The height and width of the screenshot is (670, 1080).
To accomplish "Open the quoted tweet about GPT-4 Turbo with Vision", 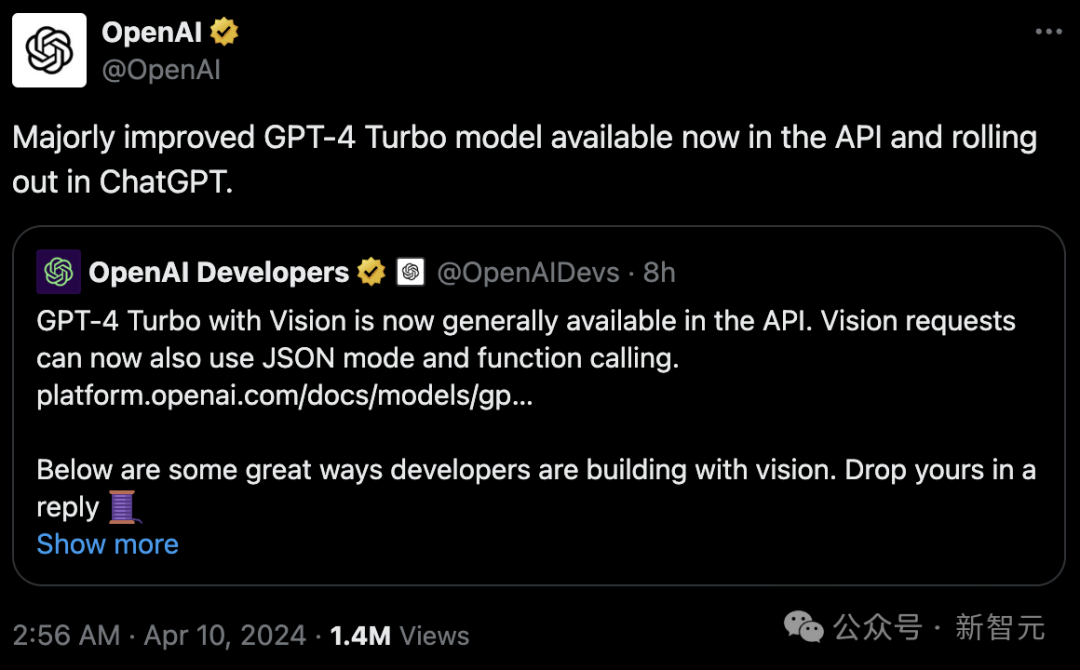I will (x=539, y=406).
